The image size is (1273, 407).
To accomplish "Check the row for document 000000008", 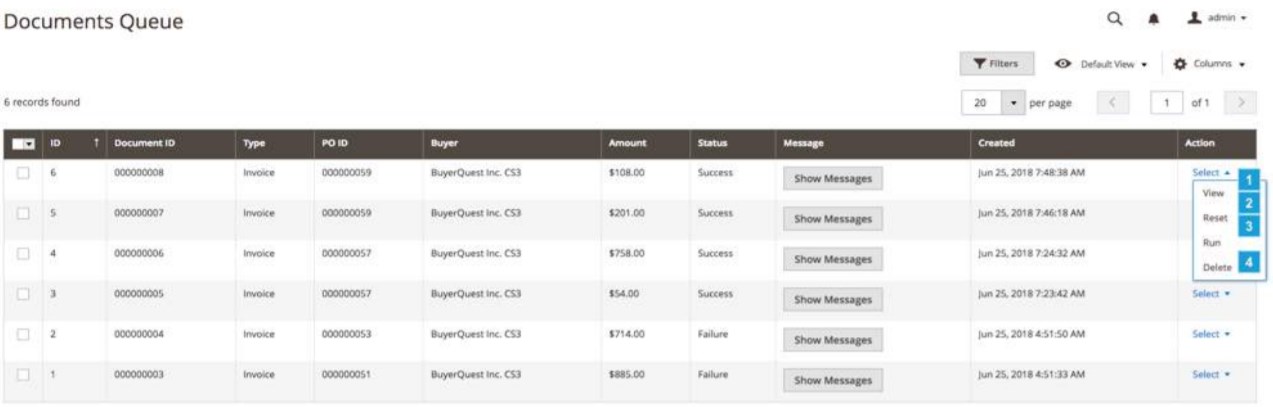I will (23, 174).
